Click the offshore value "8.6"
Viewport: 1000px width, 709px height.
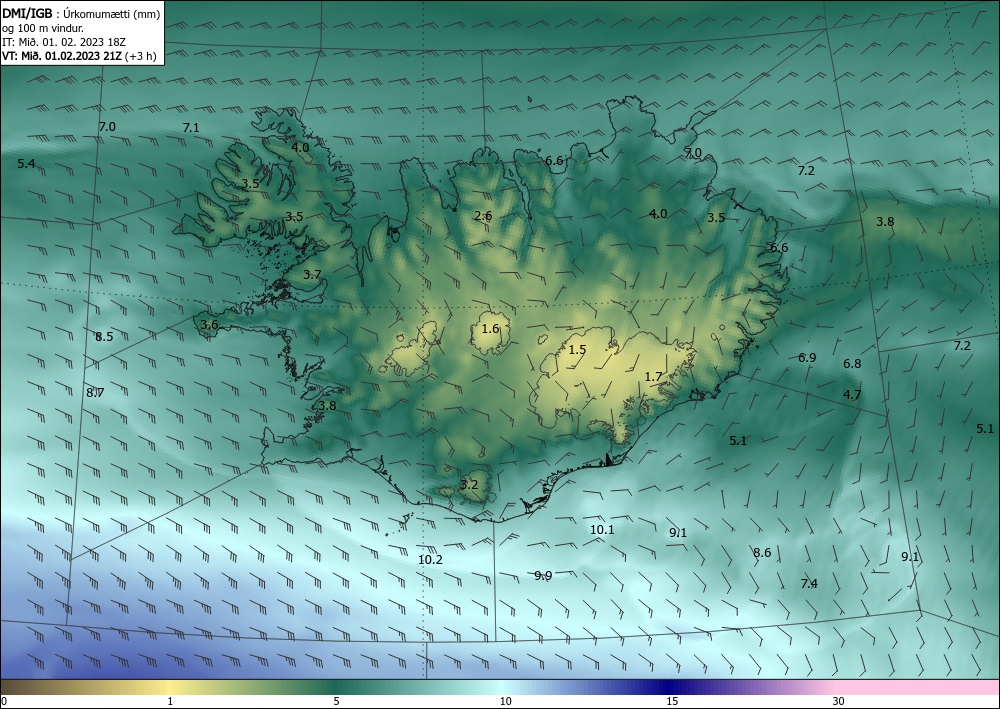[762, 553]
